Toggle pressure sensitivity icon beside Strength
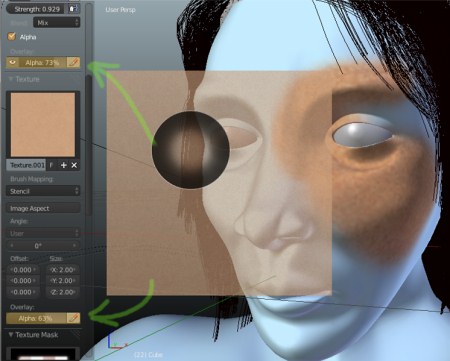This screenshot has height=361, width=450. [x=73, y=9]
